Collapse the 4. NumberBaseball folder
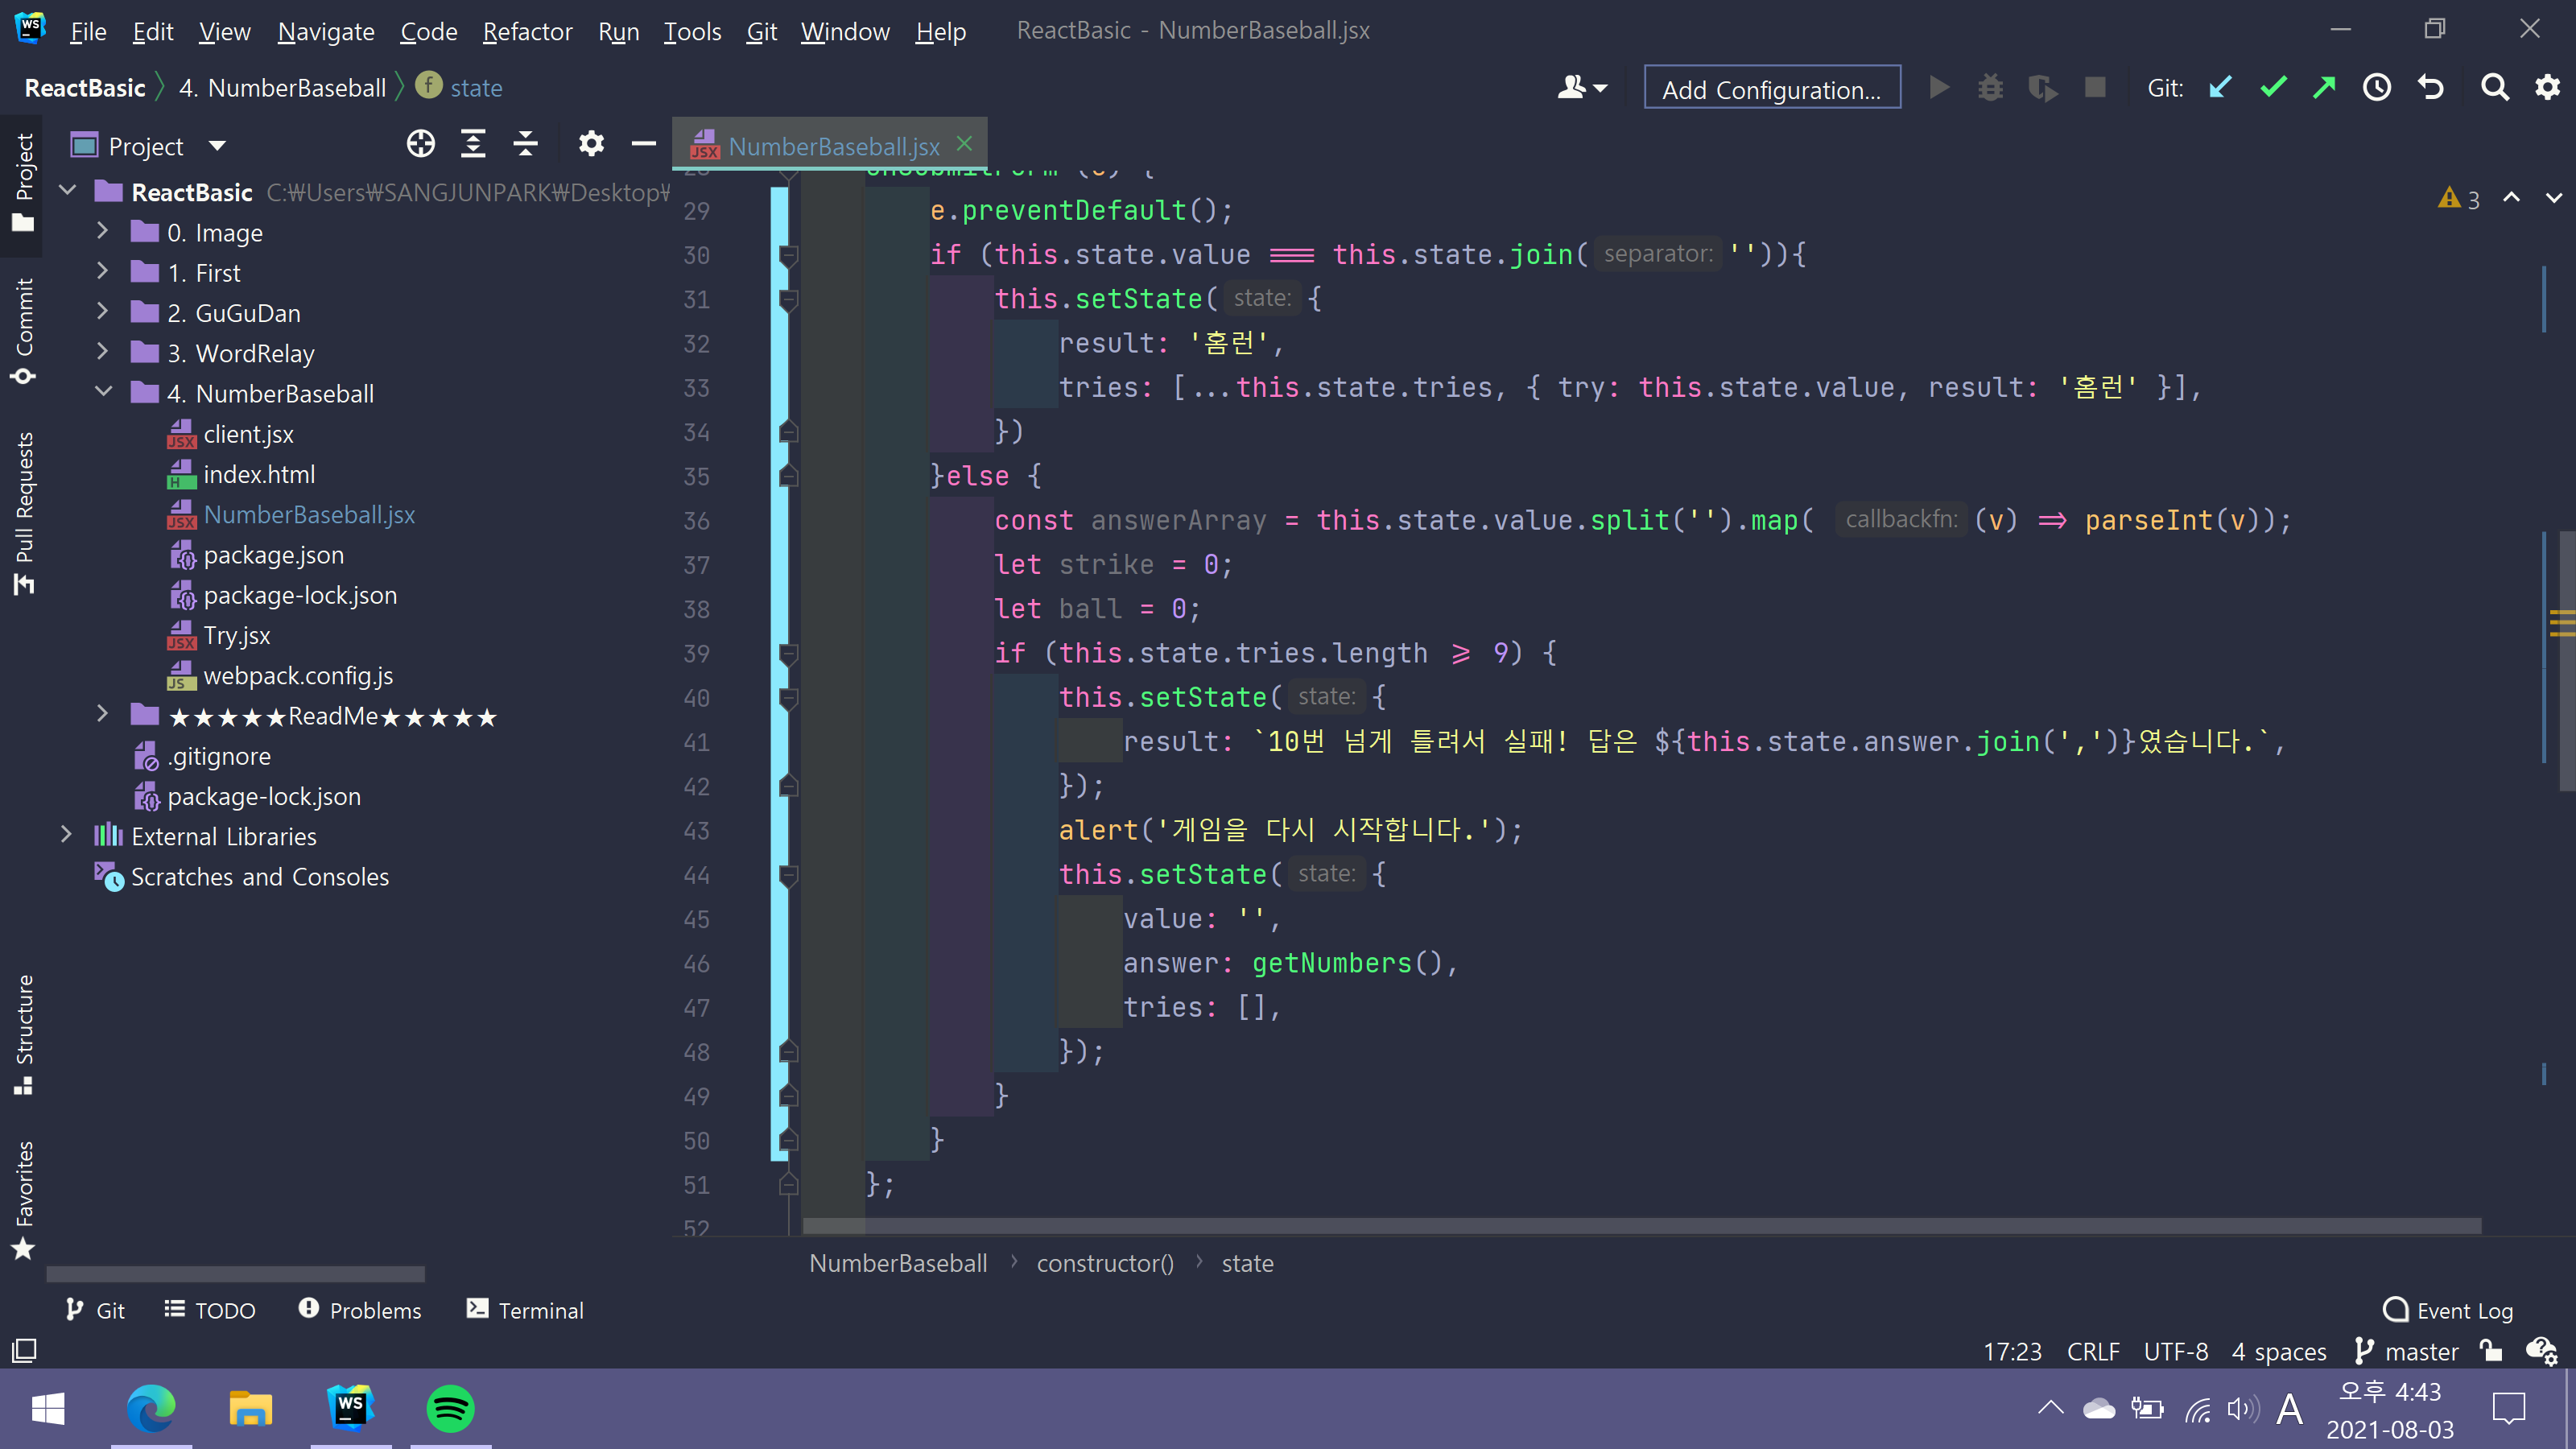Screen dimensions: 2576x1449 102,392
